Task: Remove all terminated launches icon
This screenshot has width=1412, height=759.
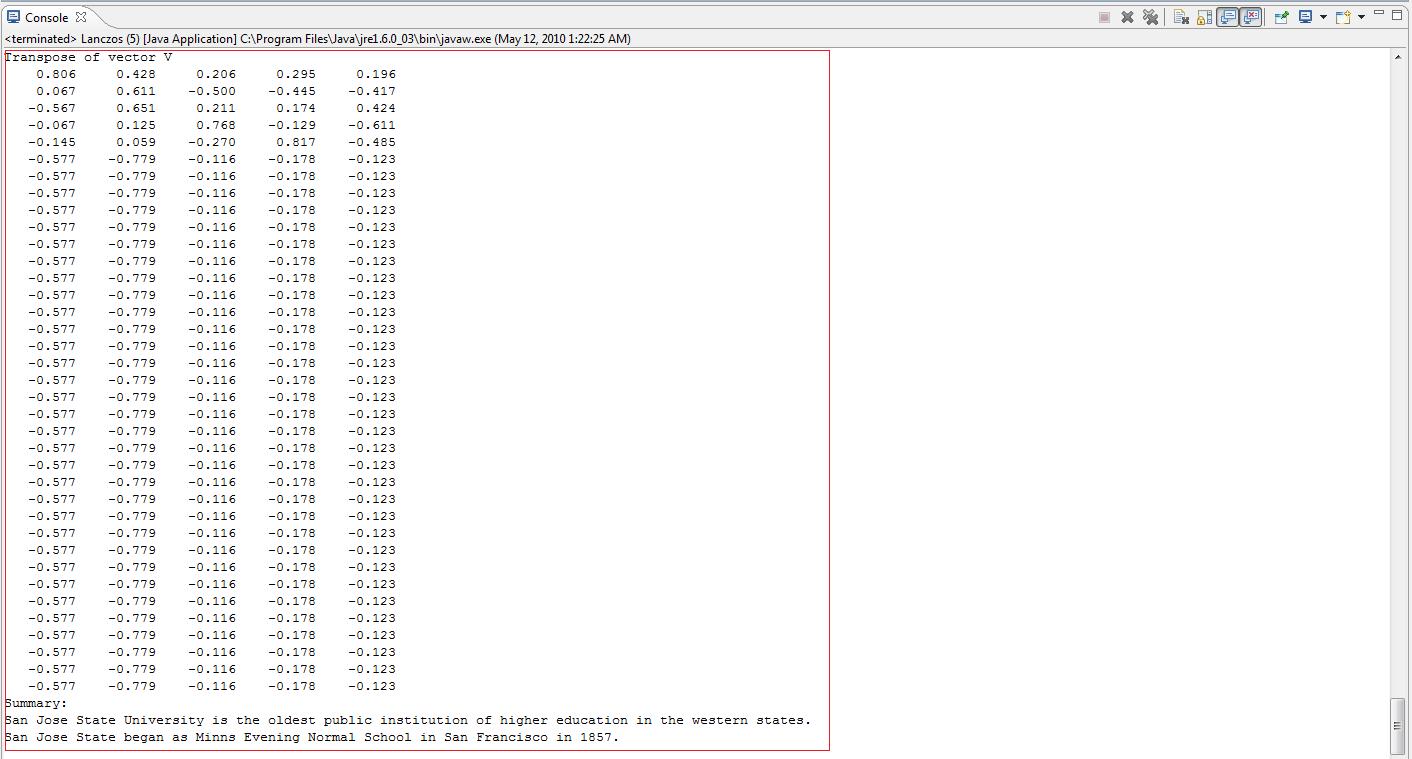Action: pyautogui.click(x=1150, y=17)
